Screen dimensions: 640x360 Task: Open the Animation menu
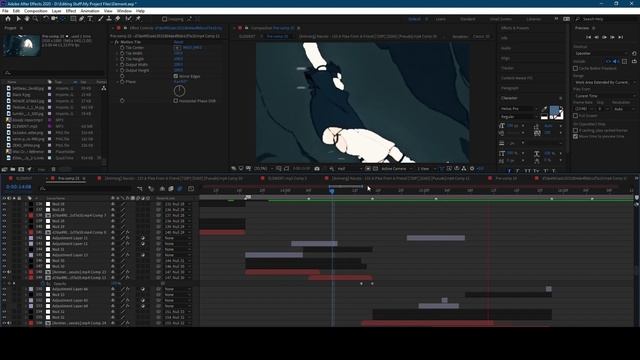point(90,11)
